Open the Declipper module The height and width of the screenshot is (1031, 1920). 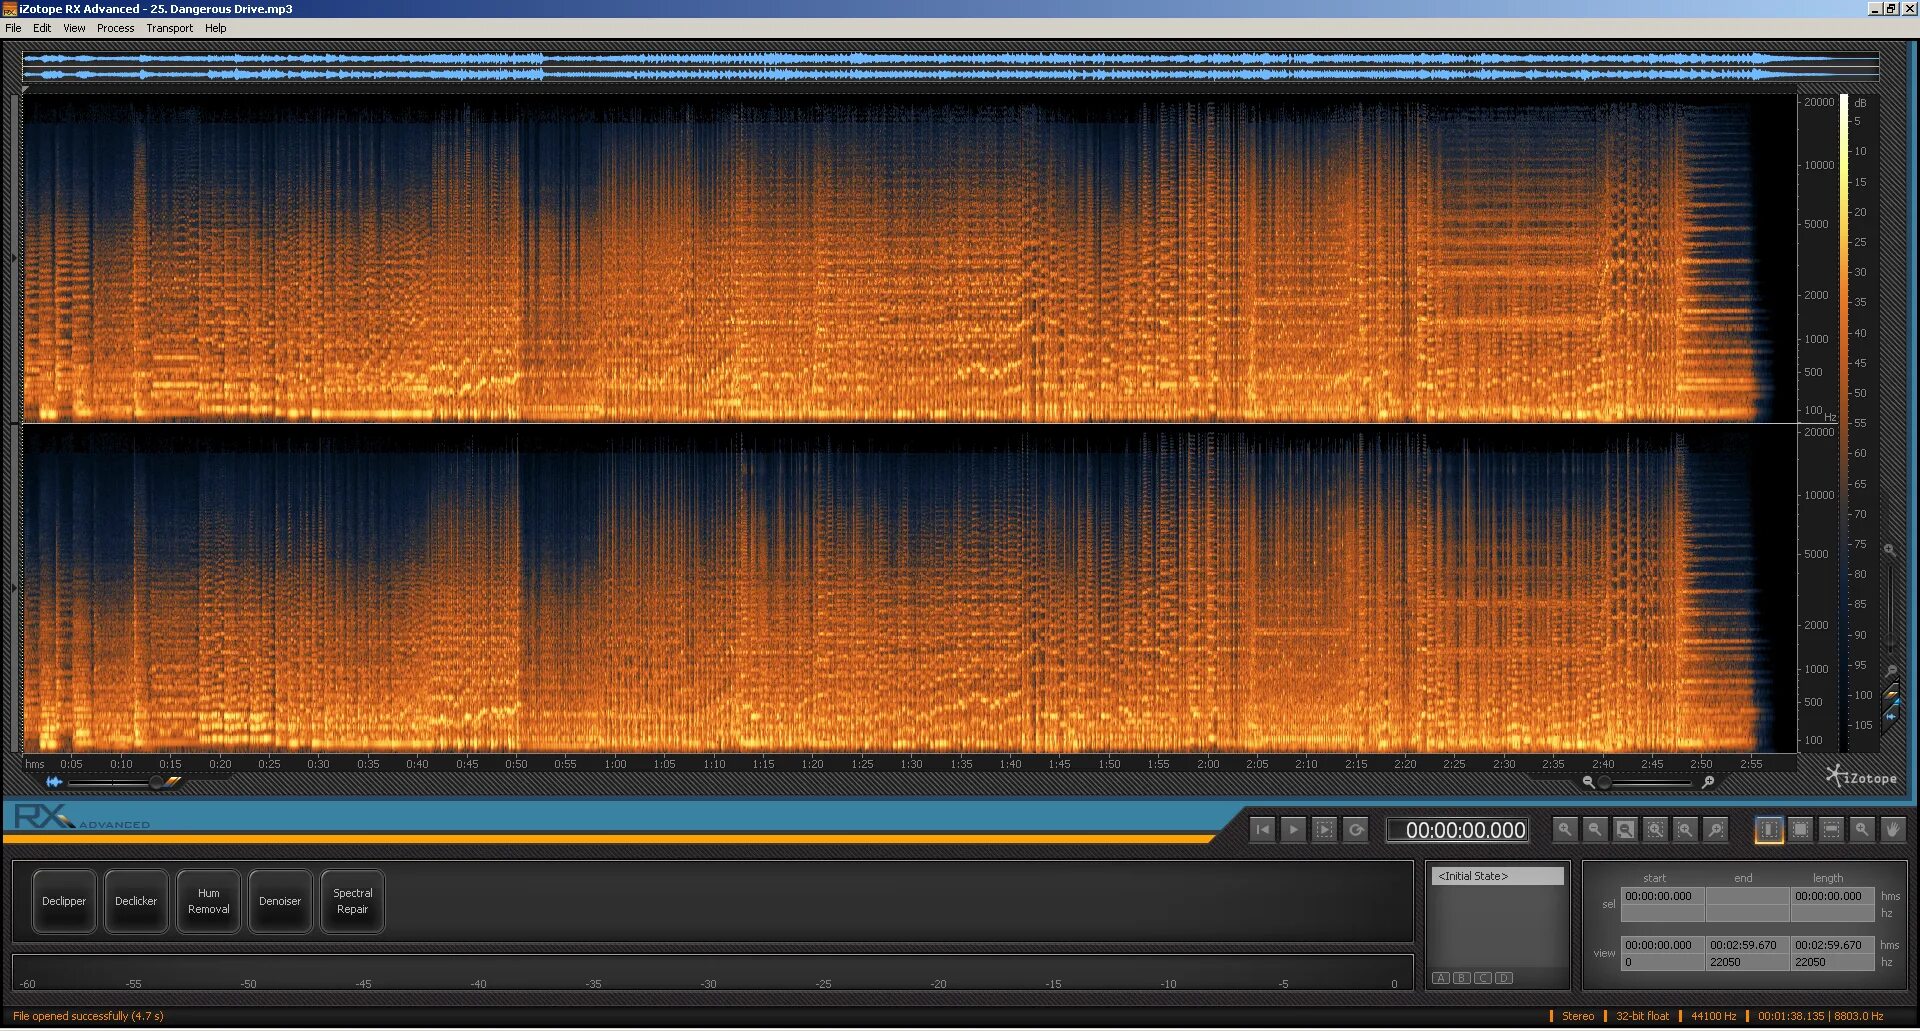[64, 902]
